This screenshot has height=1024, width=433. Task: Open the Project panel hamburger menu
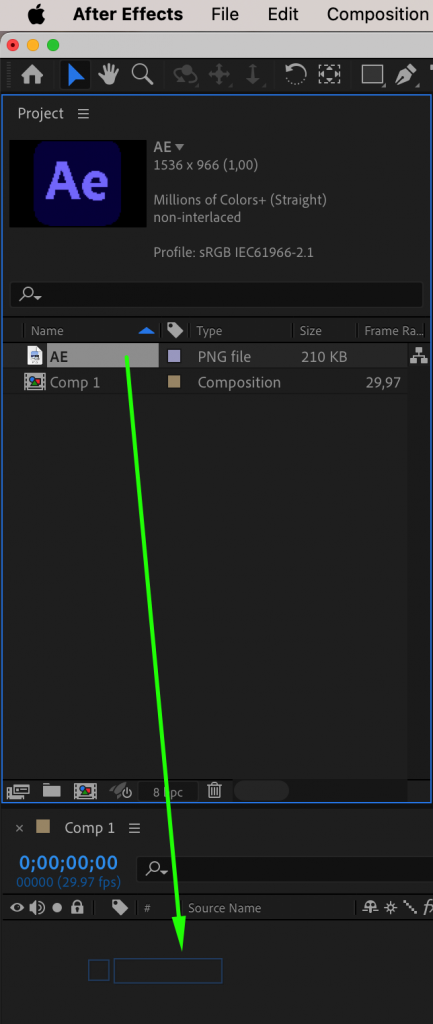pos(83,114)
